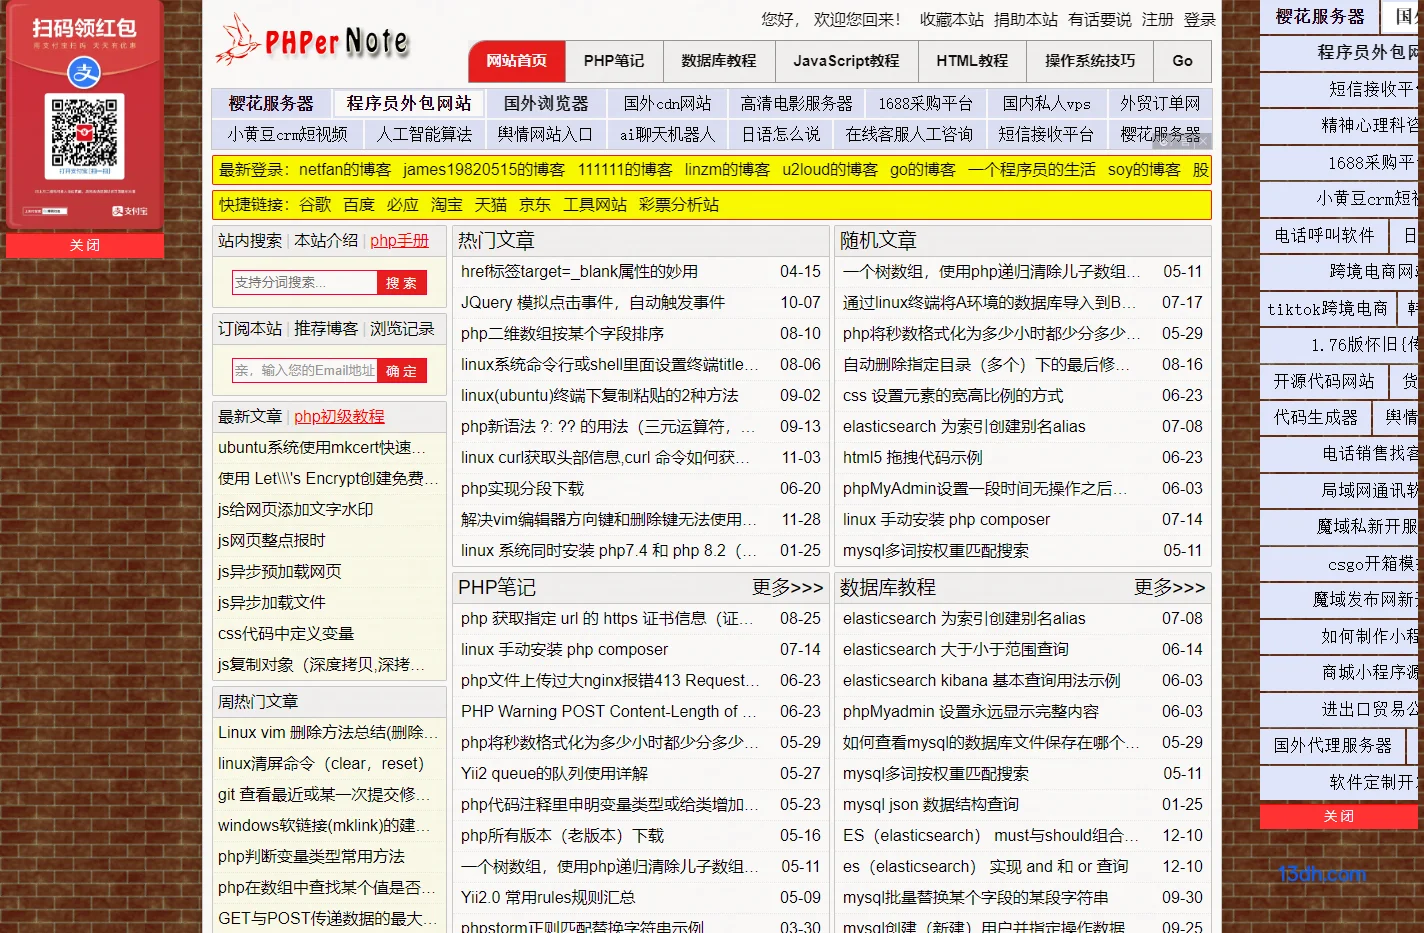Open the 有话要说 link
1424x933 pixels.
(x=1100, y=19)
